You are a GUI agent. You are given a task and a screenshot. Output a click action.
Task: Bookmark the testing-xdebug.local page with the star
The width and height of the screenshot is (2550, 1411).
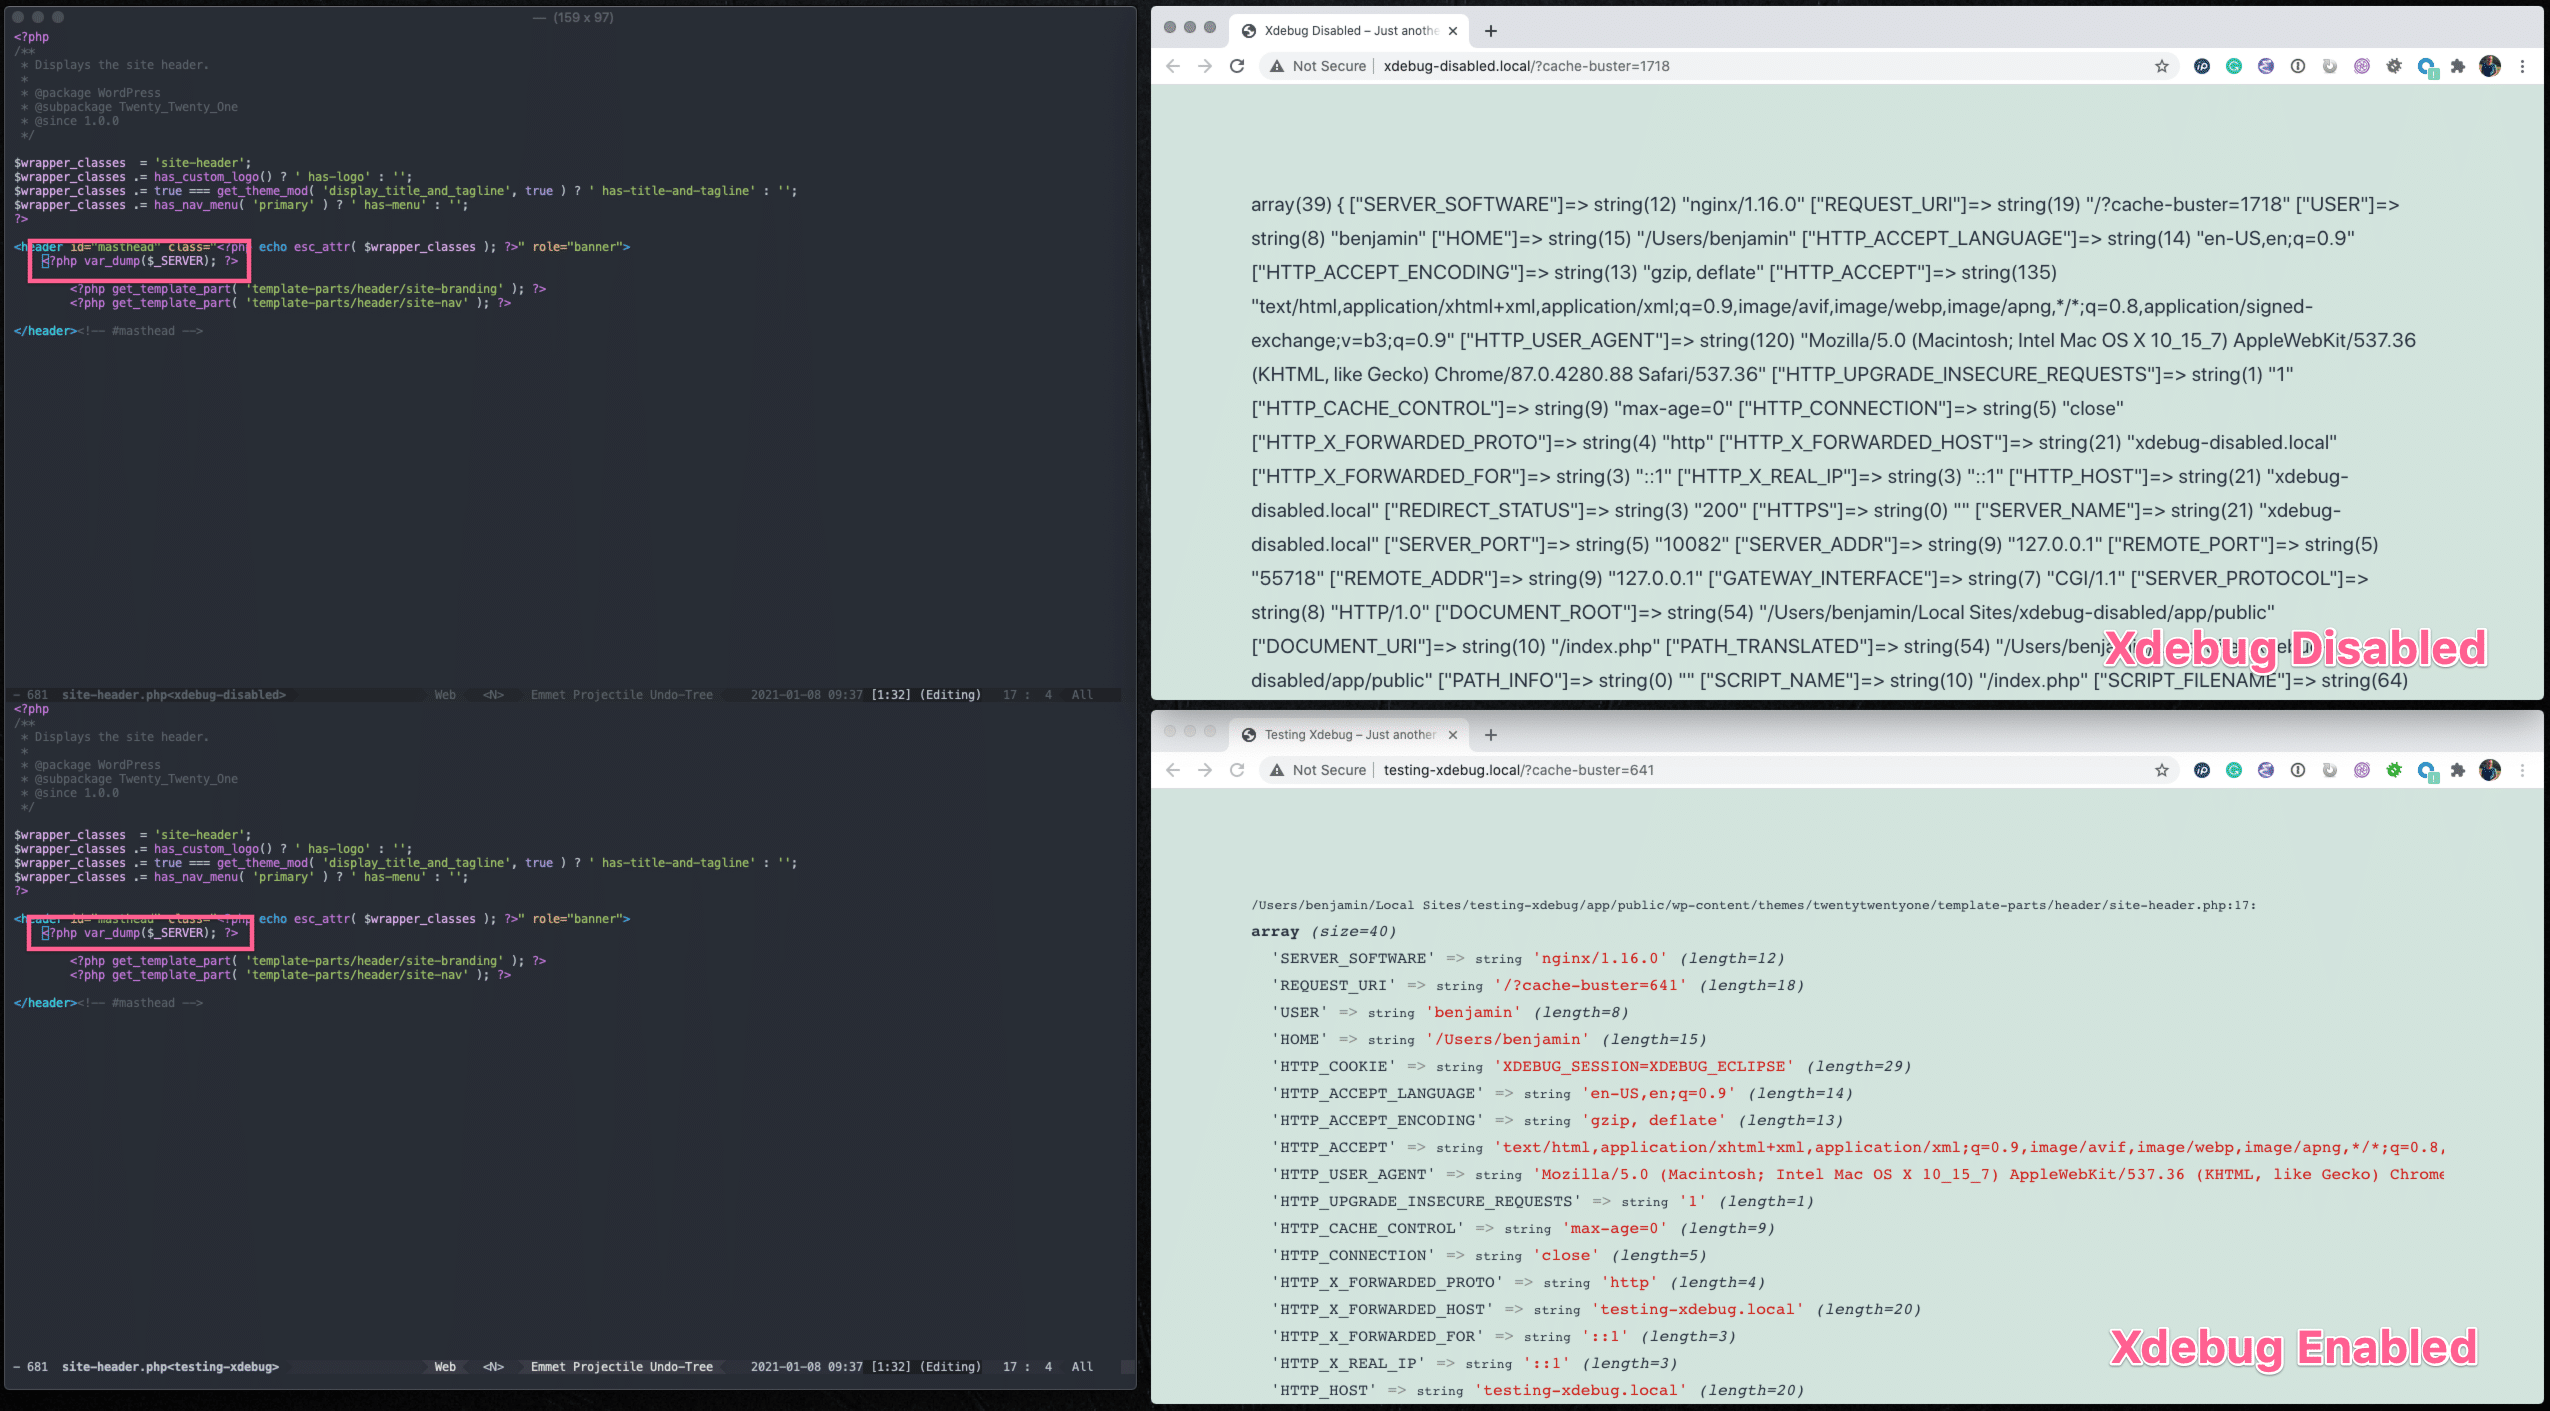[2162, 770]
